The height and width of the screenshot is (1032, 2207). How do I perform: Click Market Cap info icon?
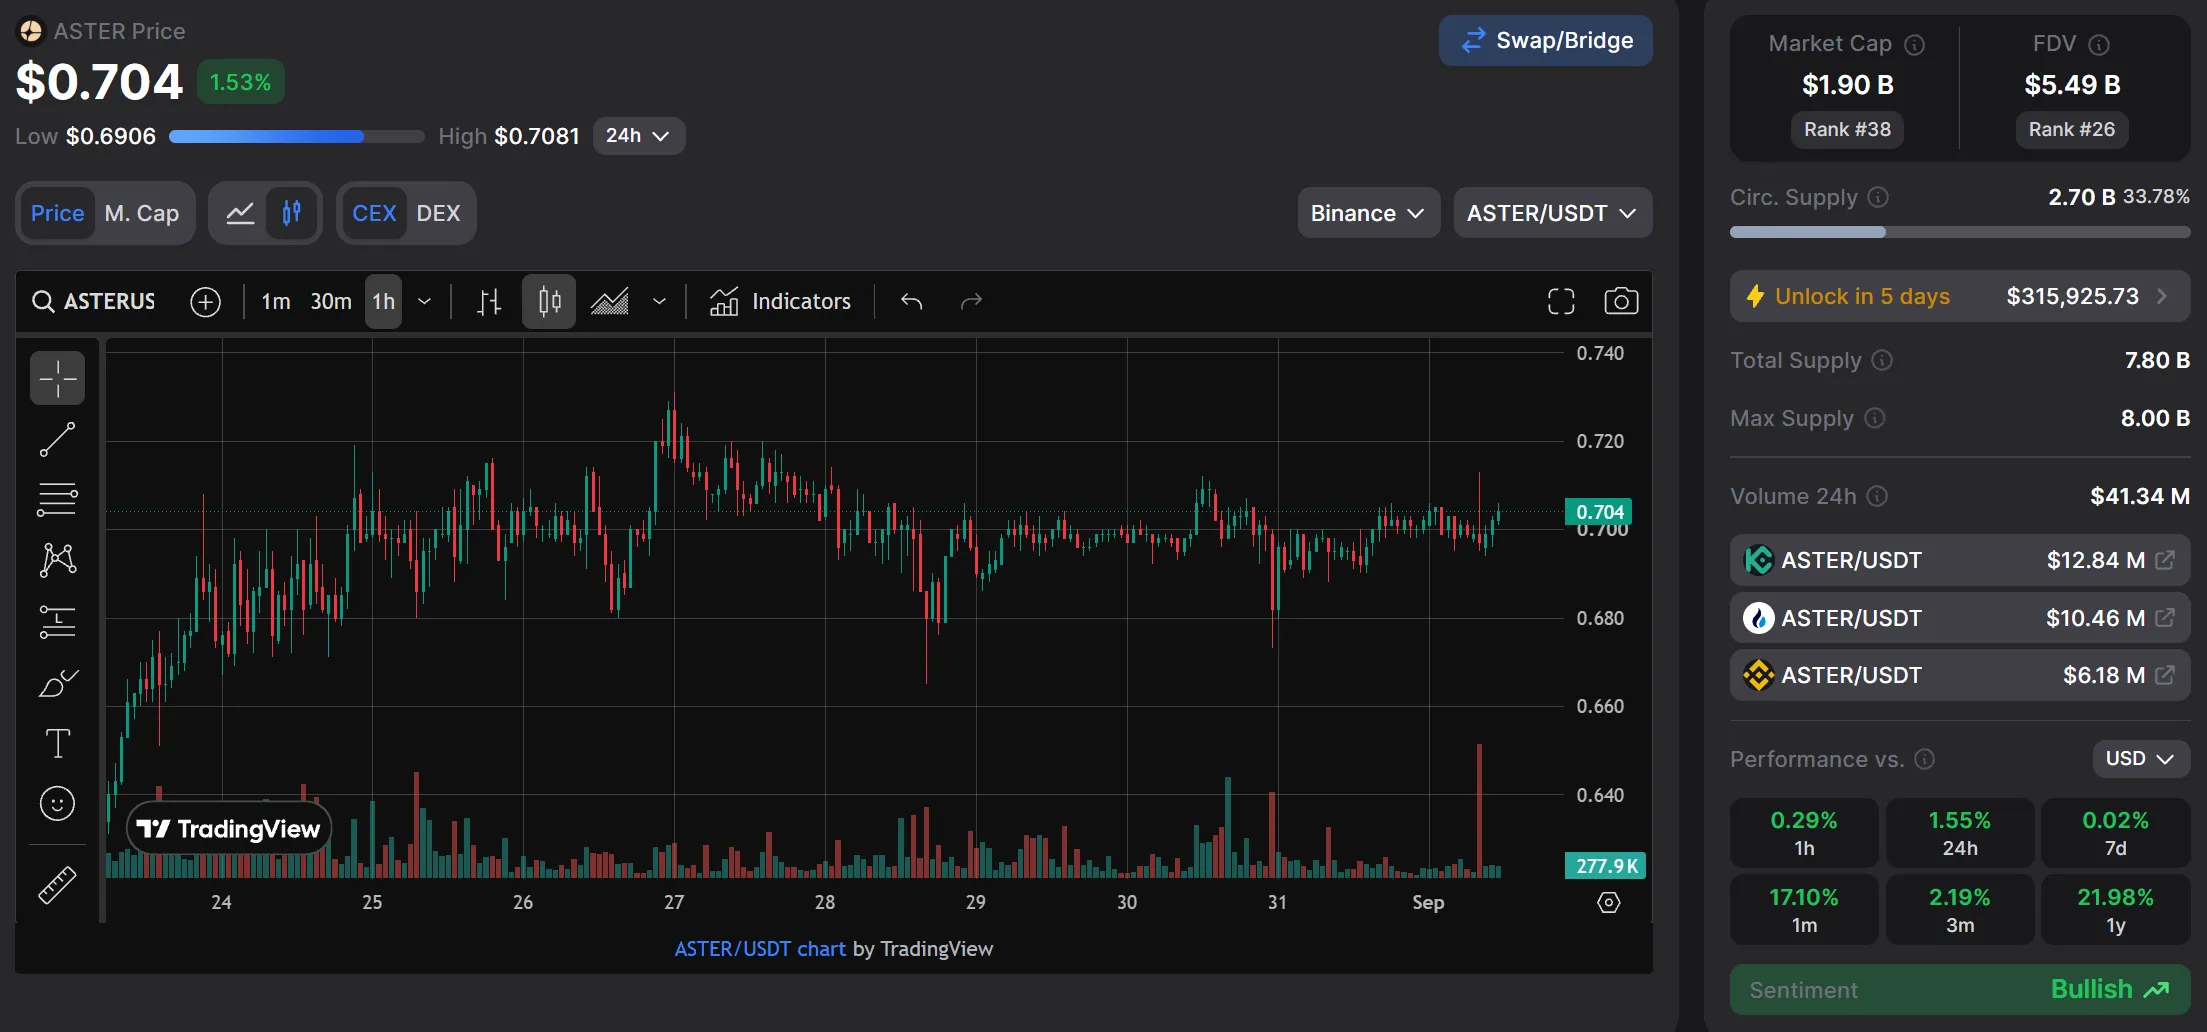(1914, 45)
